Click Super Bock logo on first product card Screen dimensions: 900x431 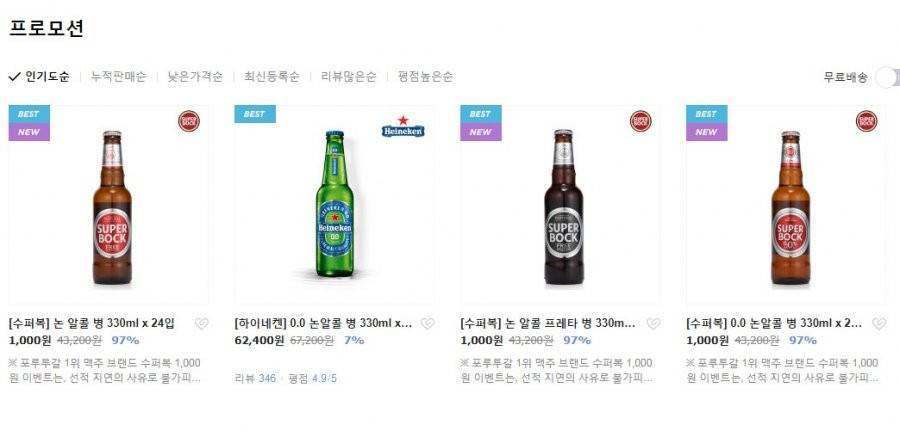(189, 121)
